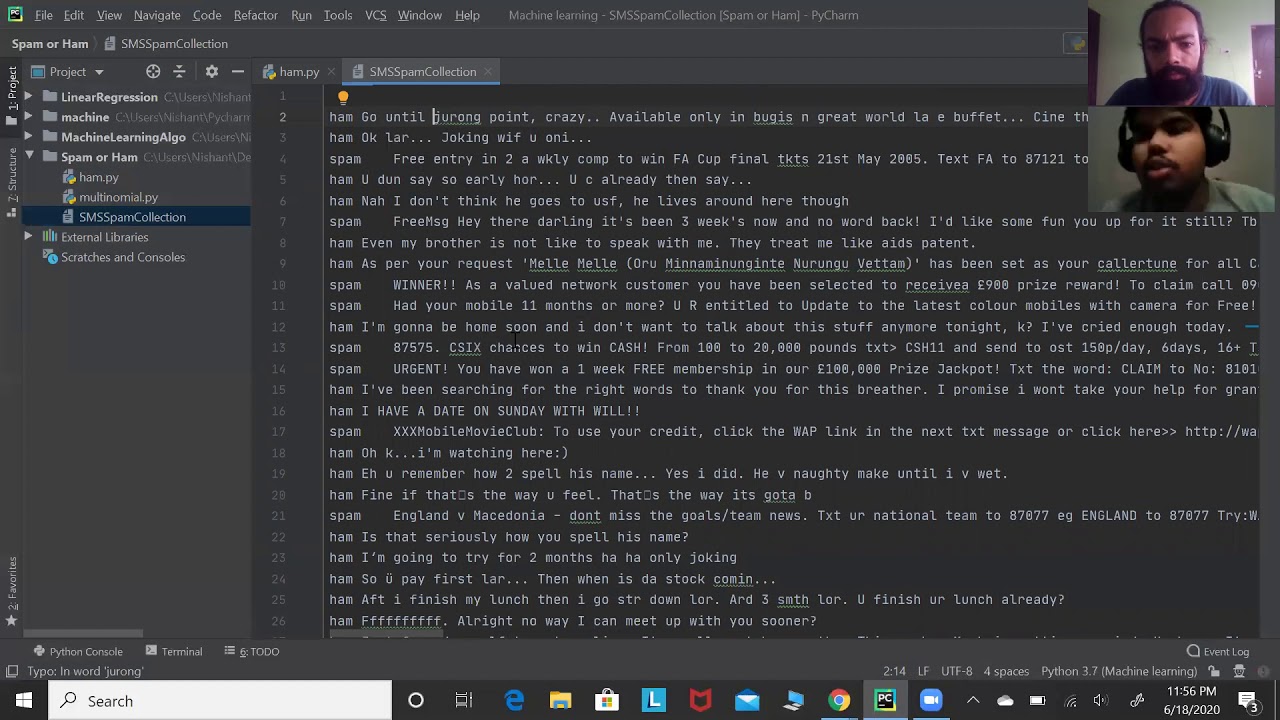The image size is (1280, 720).
Task: Open the Window menu
Action: (420, 15)
